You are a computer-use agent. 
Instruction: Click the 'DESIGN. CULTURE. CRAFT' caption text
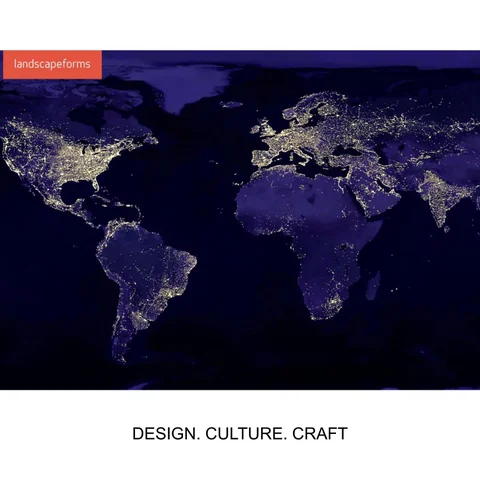pyautogui.click(x=240, y=433)
